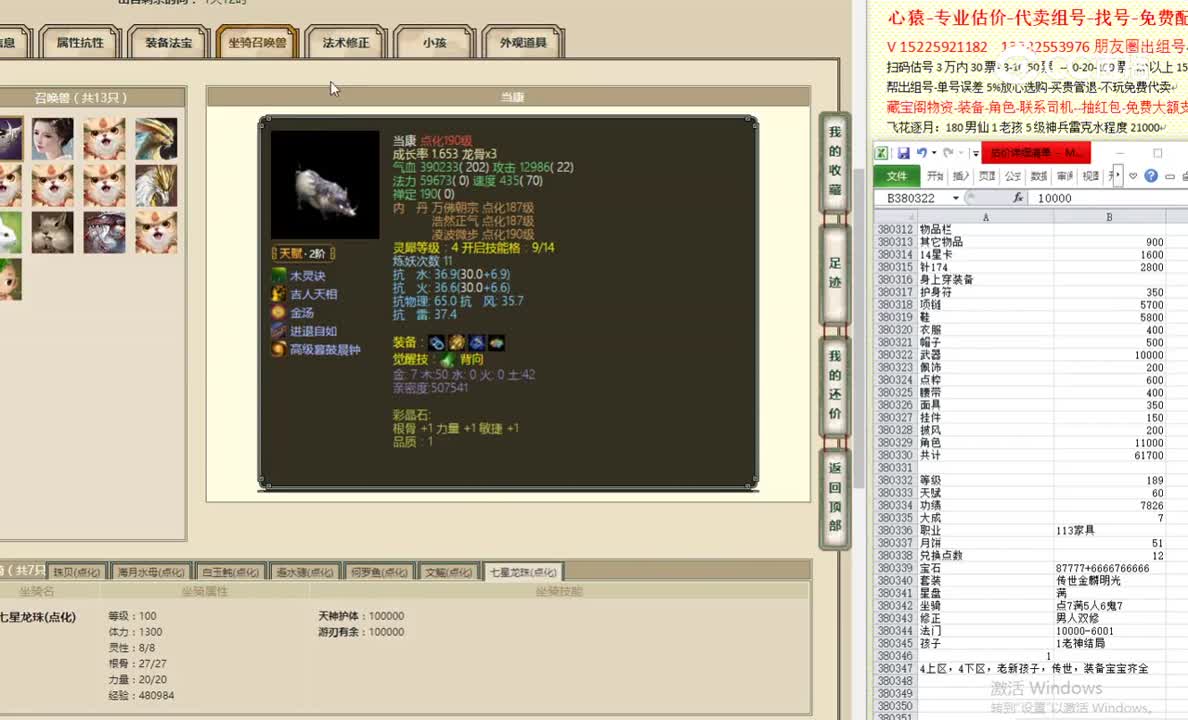The height and width of the screenshot is (720, 1188).
Task: Switch to the 开始 ribbon tab
Action: pyautogui.click(x=936, y=176)
